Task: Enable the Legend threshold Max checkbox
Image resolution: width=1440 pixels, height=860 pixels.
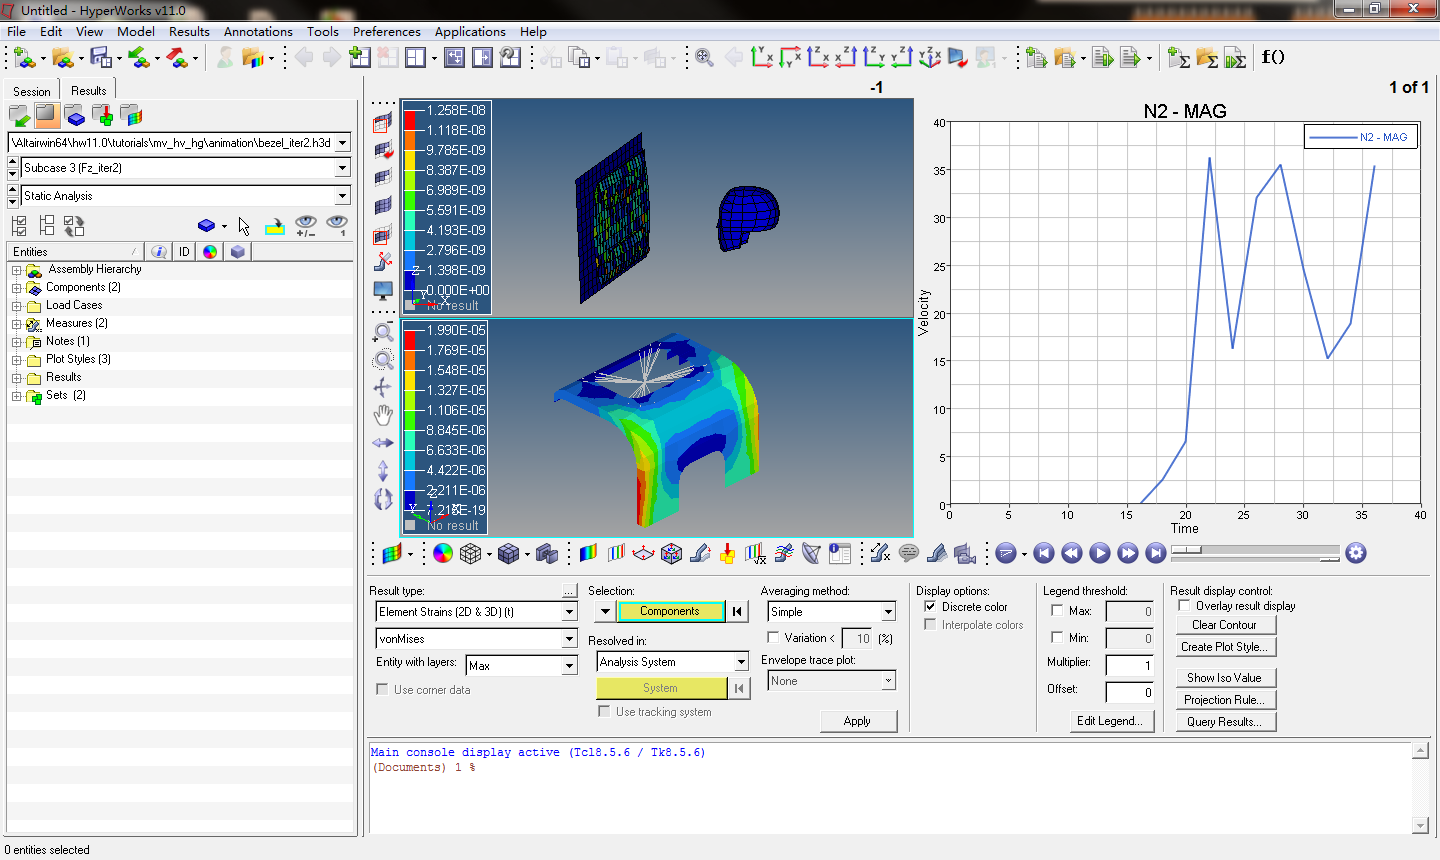Action: point(1057,611)
